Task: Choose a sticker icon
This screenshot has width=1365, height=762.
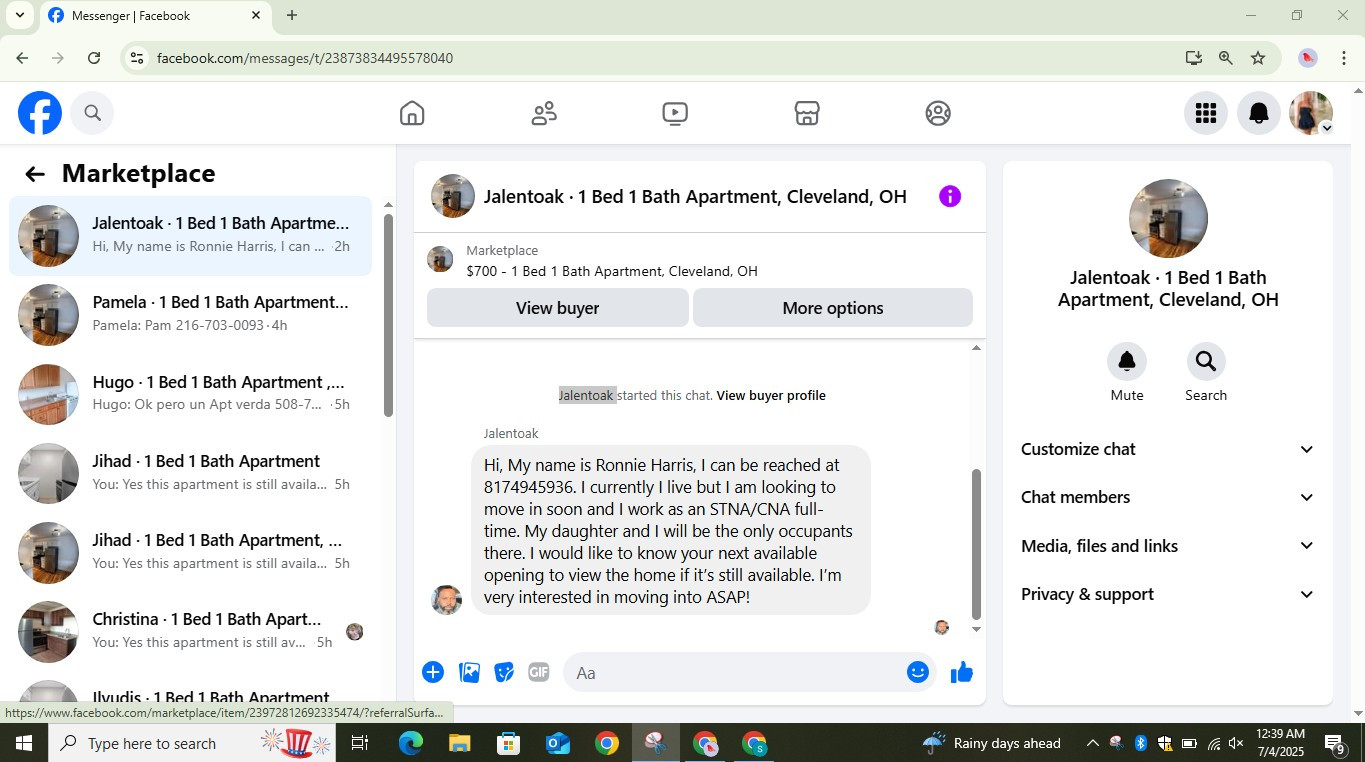Action: [x=504, y=672]
